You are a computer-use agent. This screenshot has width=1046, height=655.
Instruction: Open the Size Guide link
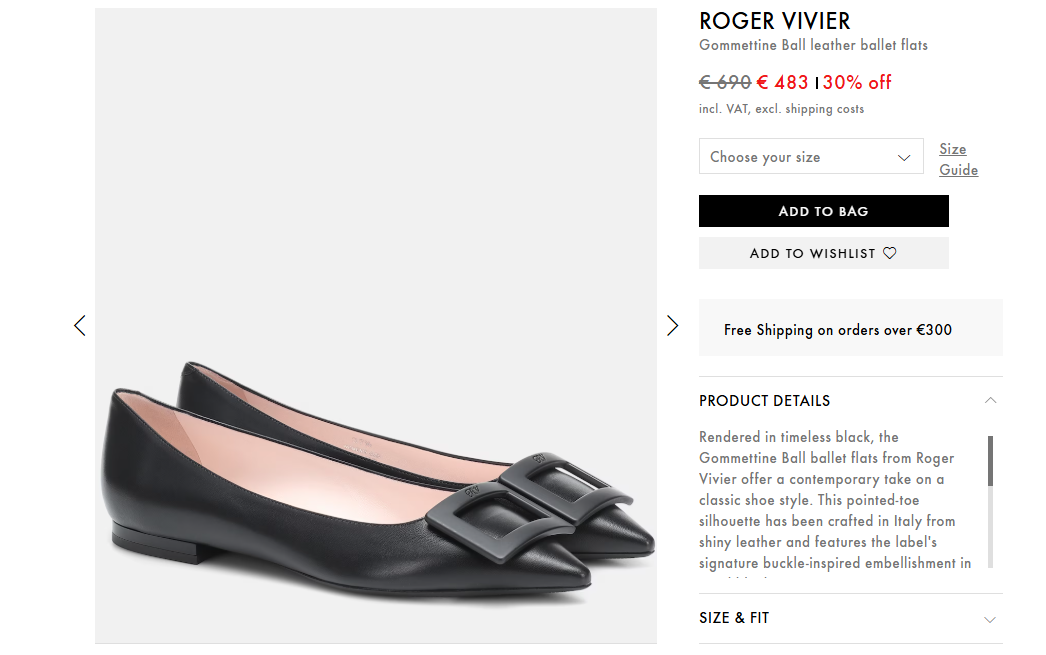coord(957,159)
